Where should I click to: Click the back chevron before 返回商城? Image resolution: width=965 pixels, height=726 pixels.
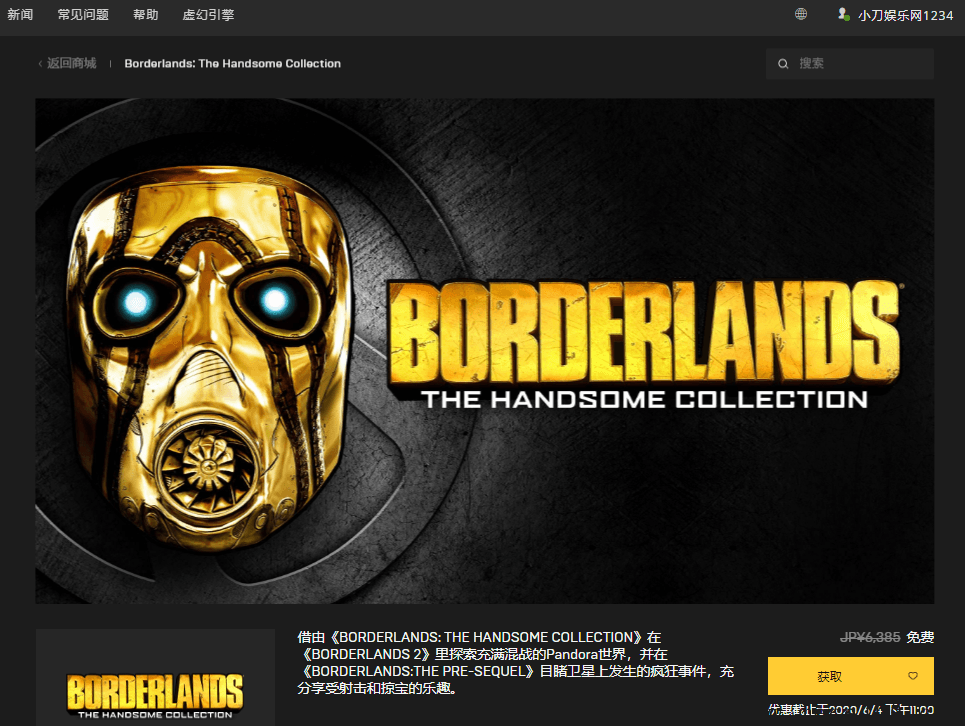click(x=40, y=64)
